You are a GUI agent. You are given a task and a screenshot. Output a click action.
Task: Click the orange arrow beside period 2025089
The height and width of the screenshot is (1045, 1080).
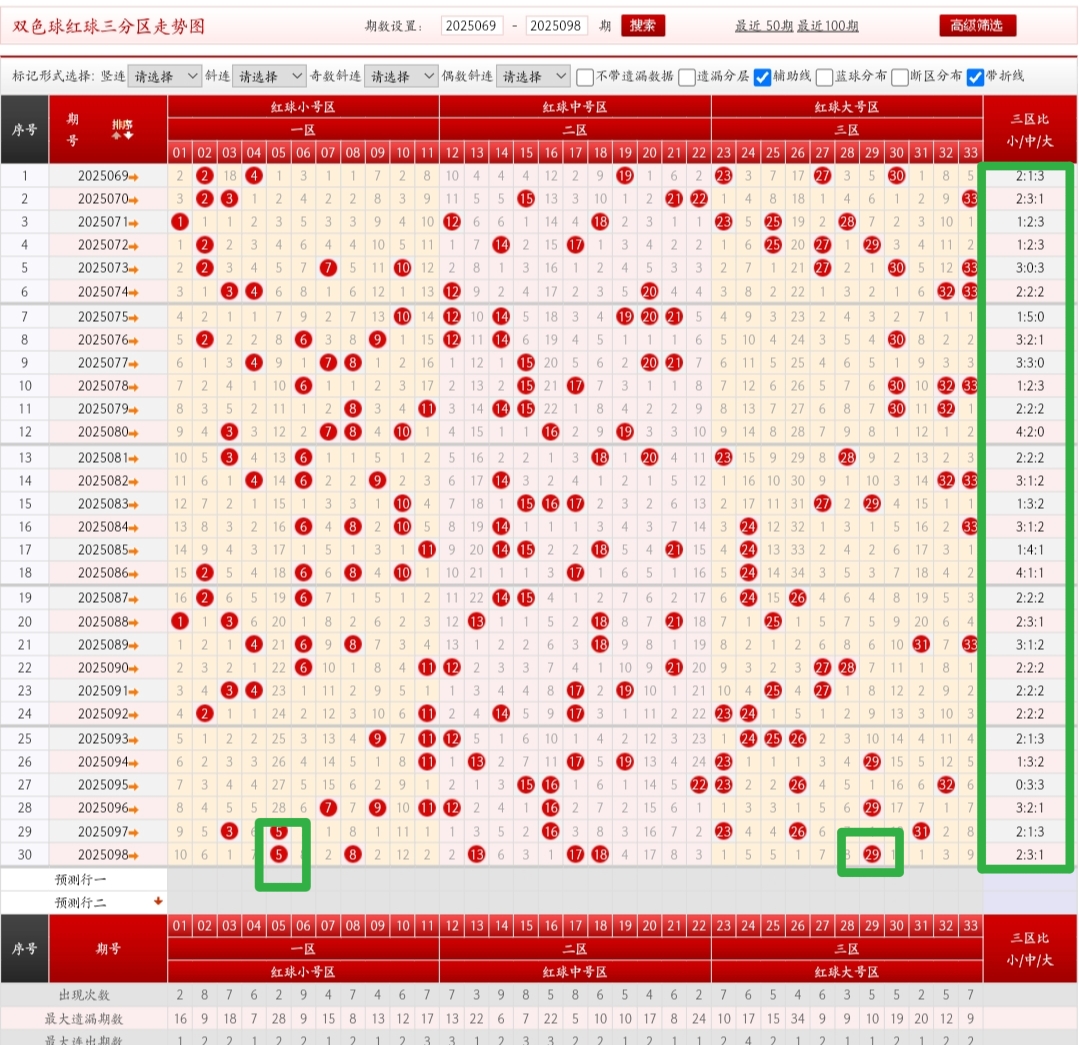(x=134, y=646)
